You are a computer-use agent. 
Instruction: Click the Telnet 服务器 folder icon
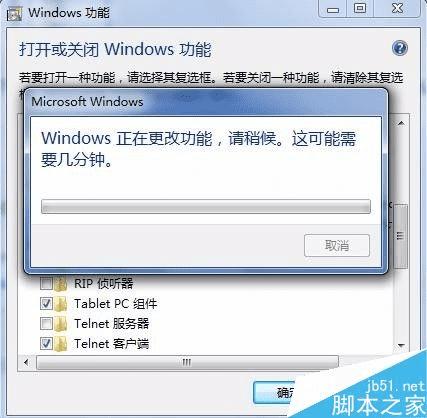pos(61,324)
